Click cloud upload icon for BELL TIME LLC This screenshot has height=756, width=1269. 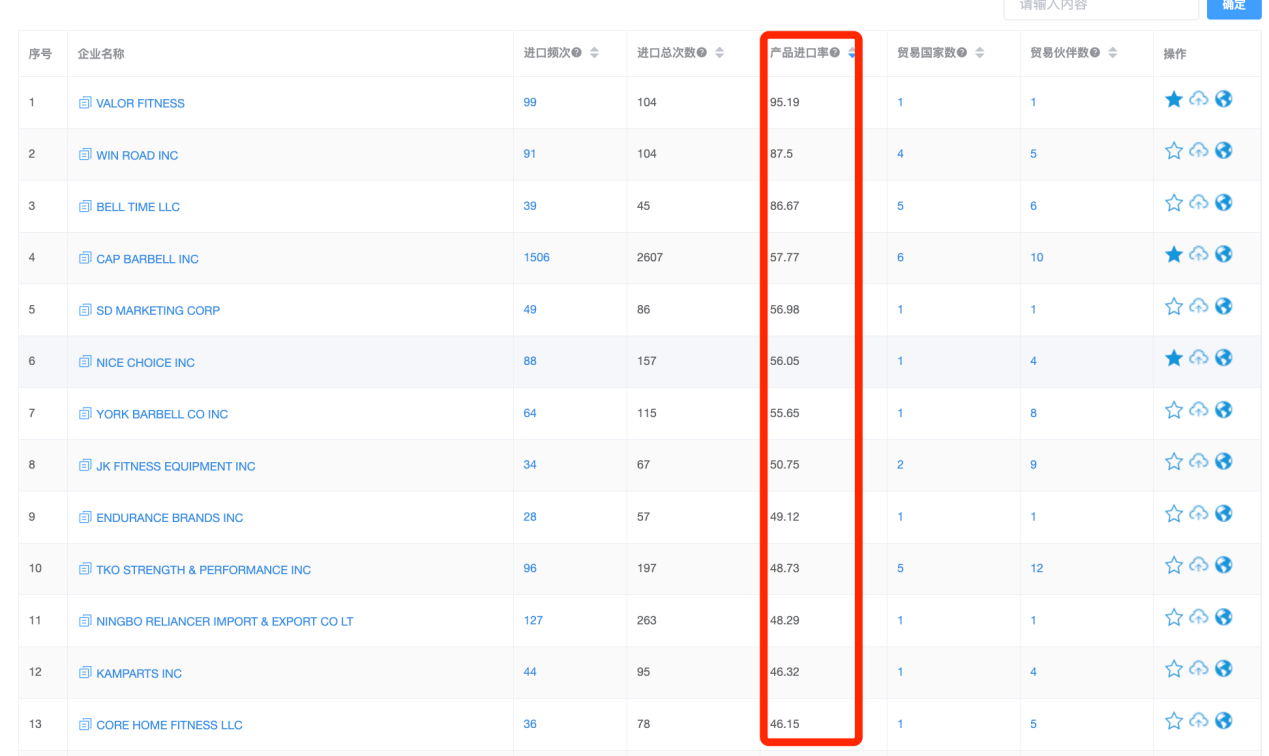coord(1199,203)
